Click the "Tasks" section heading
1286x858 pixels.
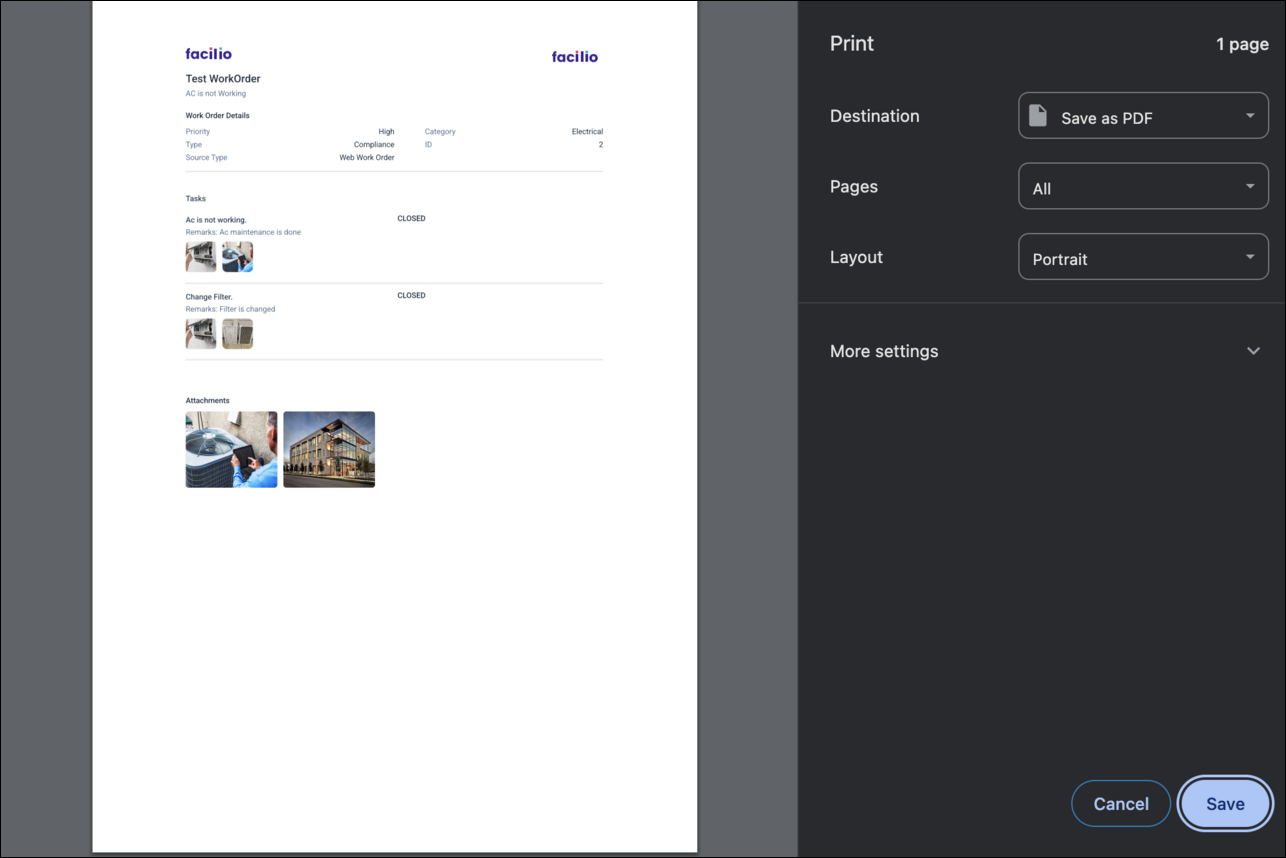coord(196,199)
